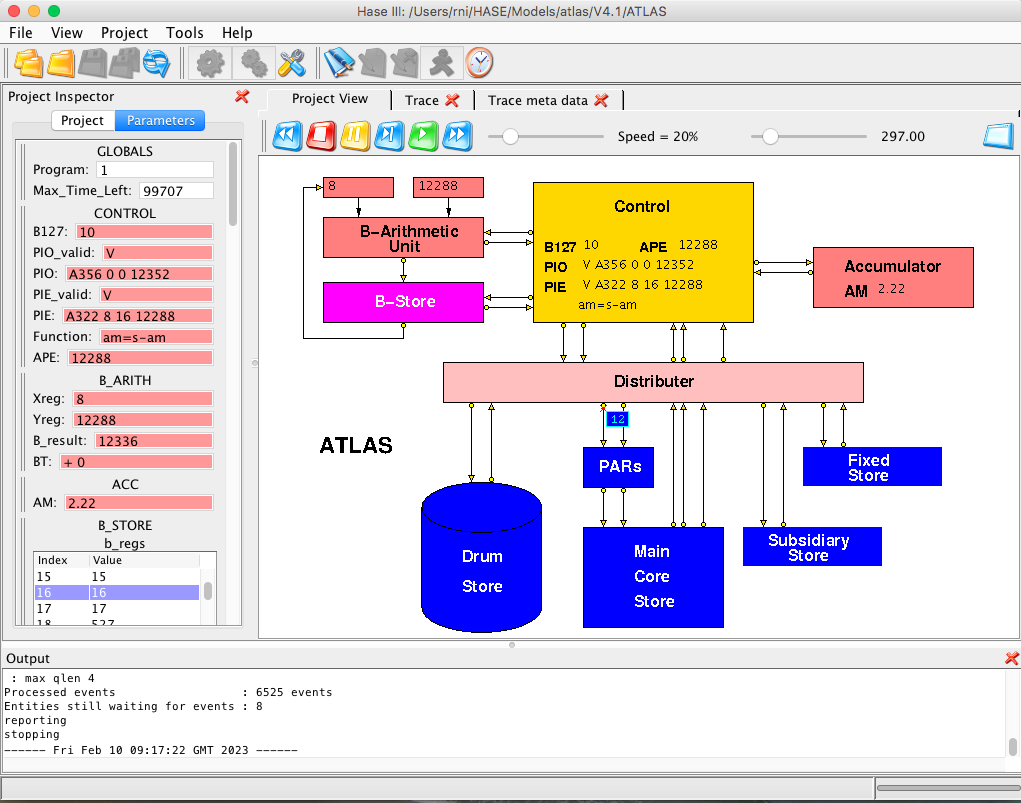This screenshot has height=803, width=1021.
Task: Click the wrench and screwdriver tools icon
Action: click(x=292, y=63)
